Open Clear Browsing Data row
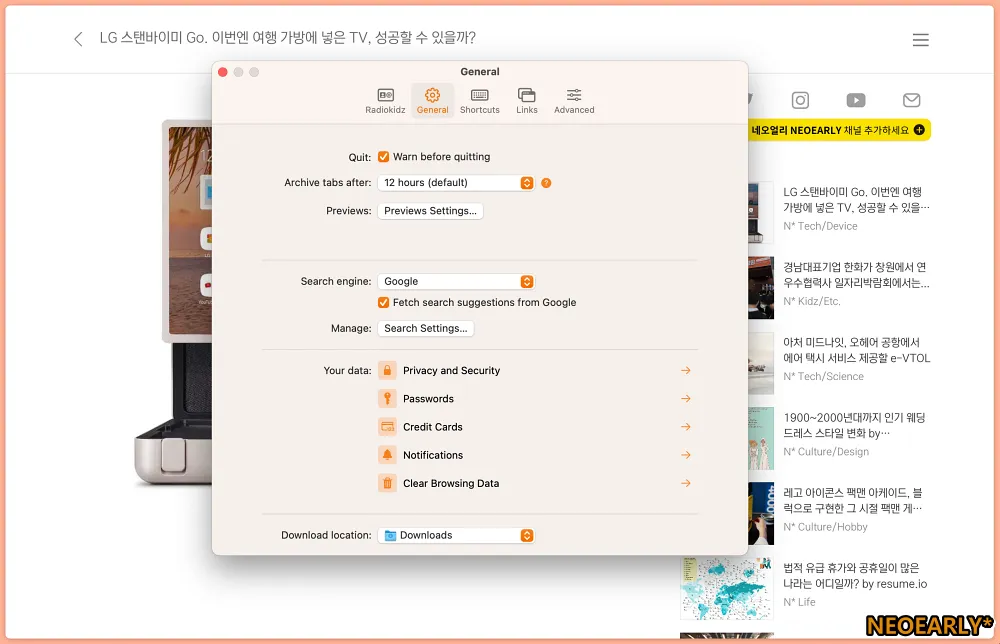The width and height of the screenshot is (1000, 644). coord(534,483)
